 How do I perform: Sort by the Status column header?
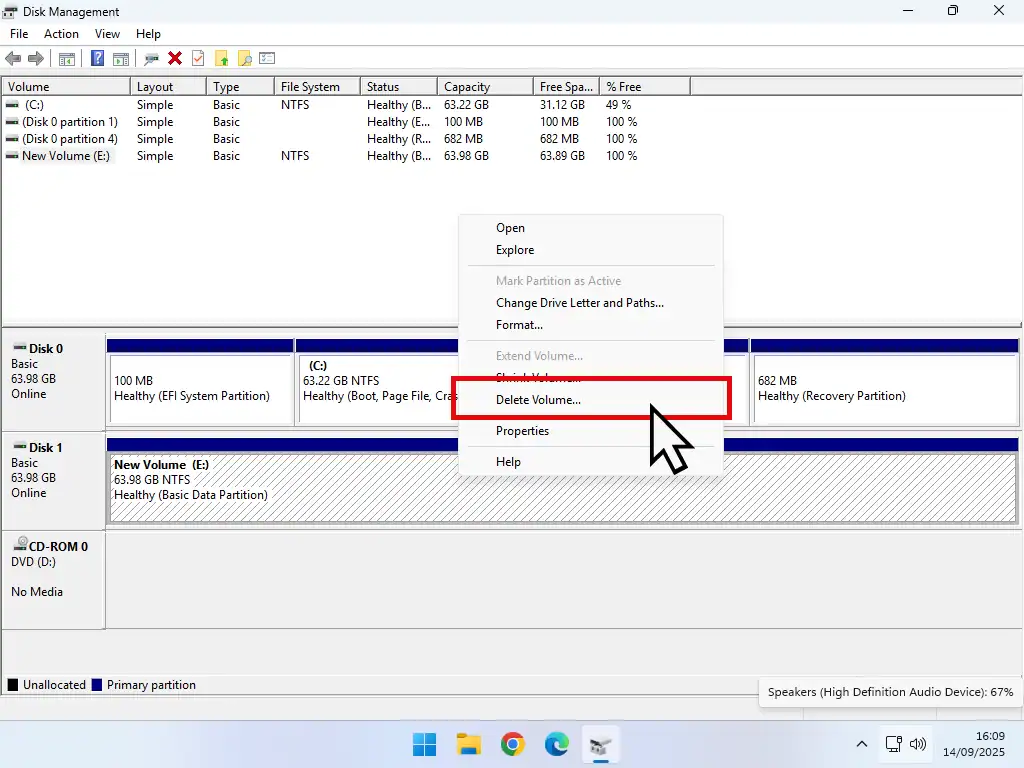[399, 87]
